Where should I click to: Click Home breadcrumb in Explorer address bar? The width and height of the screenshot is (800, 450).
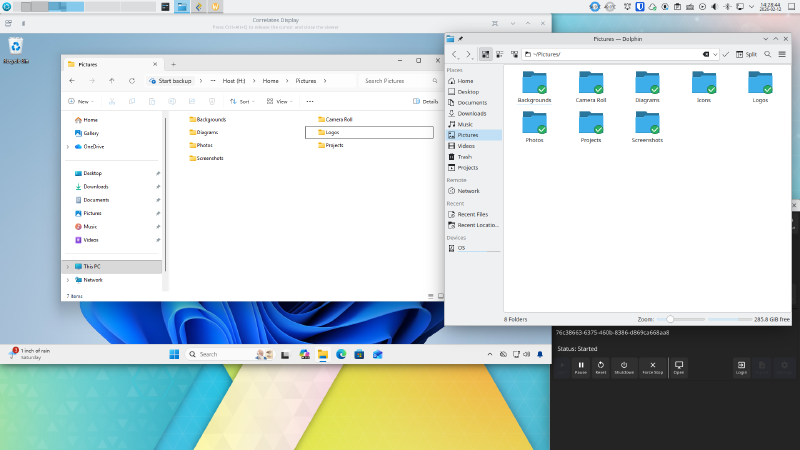point(270,81)
